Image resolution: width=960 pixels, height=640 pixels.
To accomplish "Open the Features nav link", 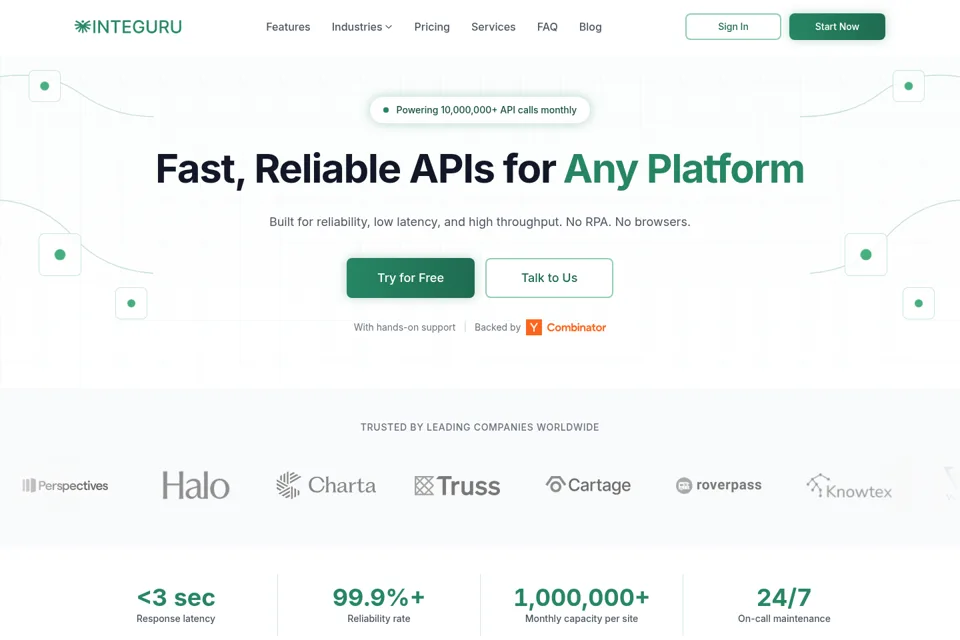I will tap(288, 27).
